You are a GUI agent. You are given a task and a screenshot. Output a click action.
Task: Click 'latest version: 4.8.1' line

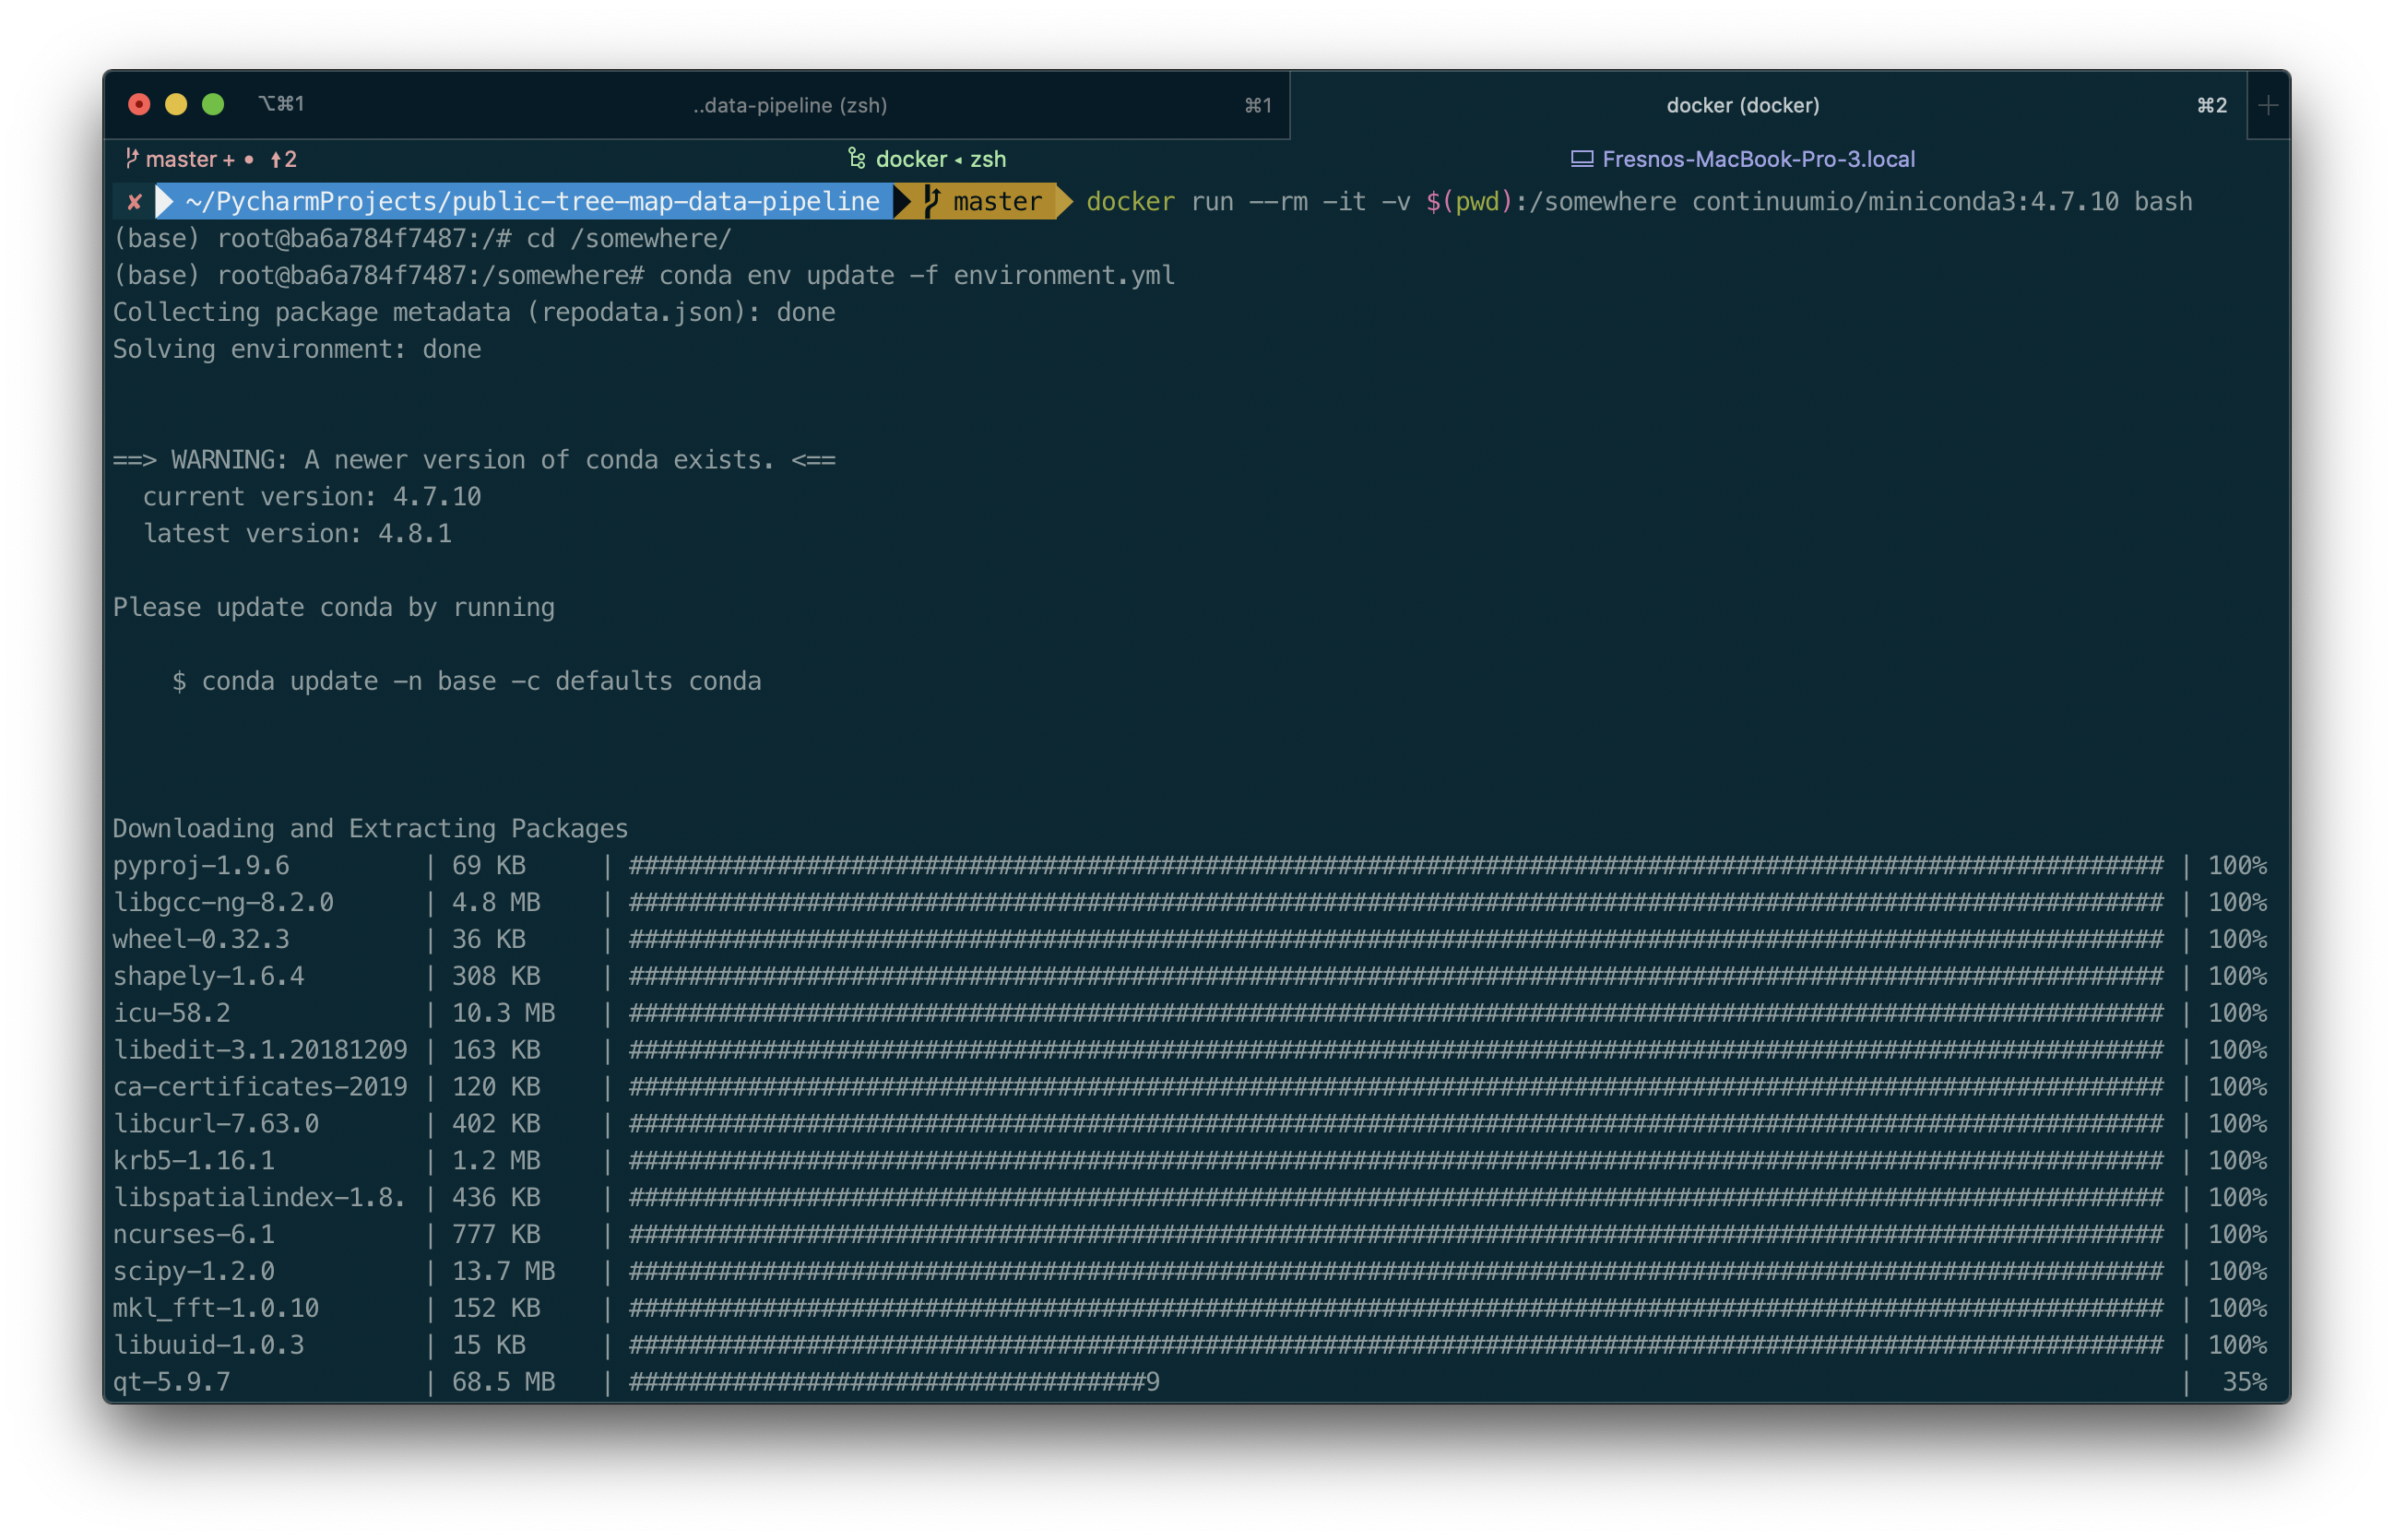[x=297, y=534]
